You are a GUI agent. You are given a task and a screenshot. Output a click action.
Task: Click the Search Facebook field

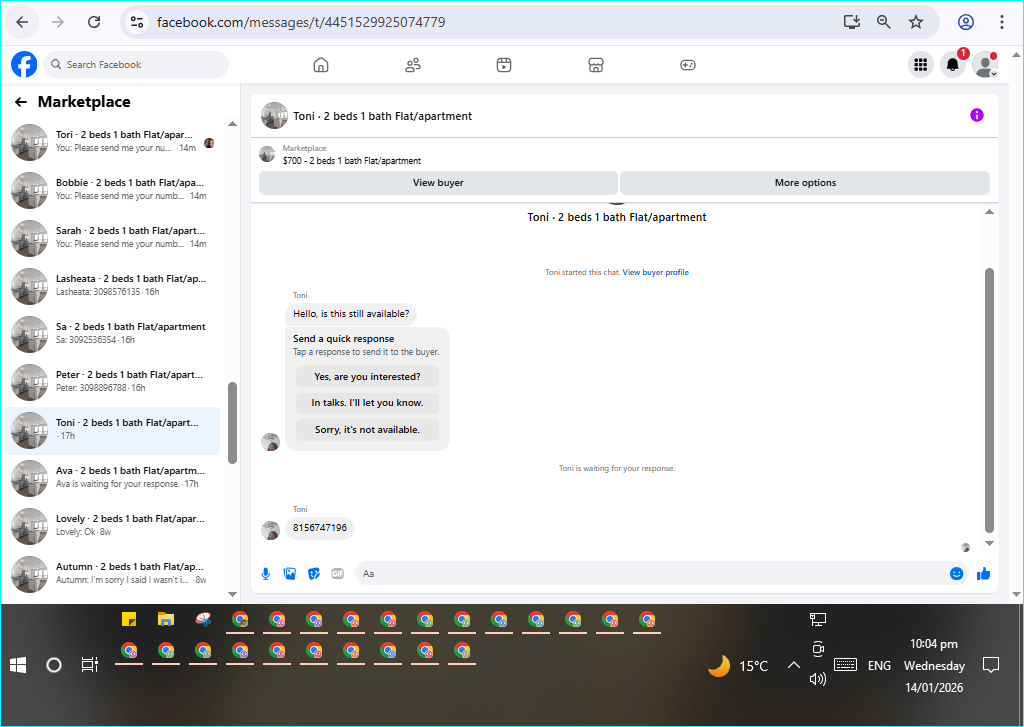tap(136, 65)
